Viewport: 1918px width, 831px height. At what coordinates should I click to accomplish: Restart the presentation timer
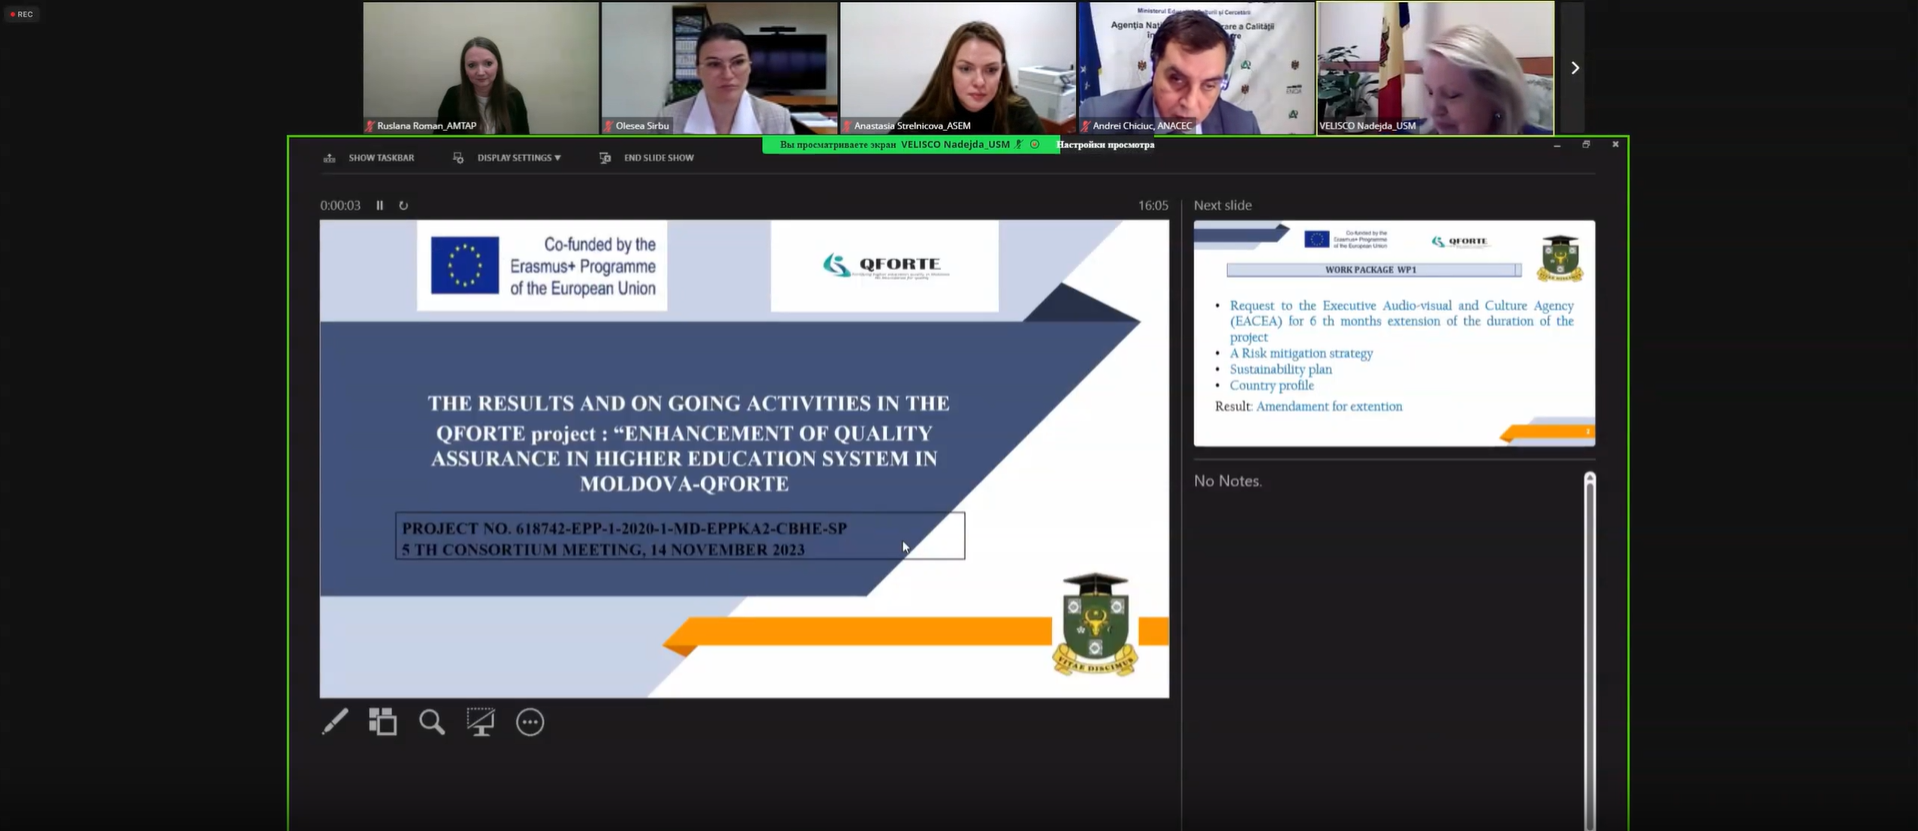coord(404,205)
